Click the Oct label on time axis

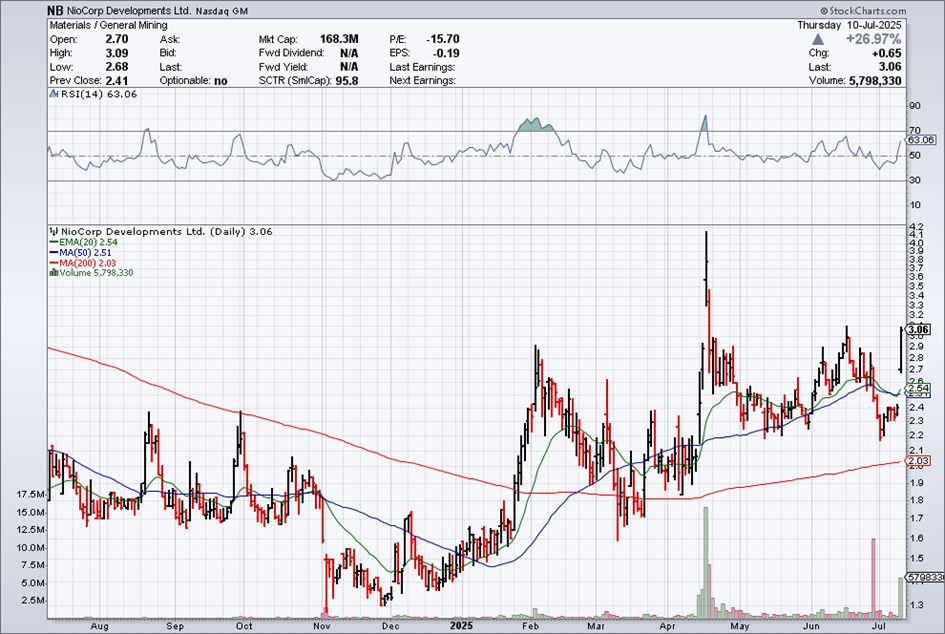pyautogui.click(x=244, y=626)
